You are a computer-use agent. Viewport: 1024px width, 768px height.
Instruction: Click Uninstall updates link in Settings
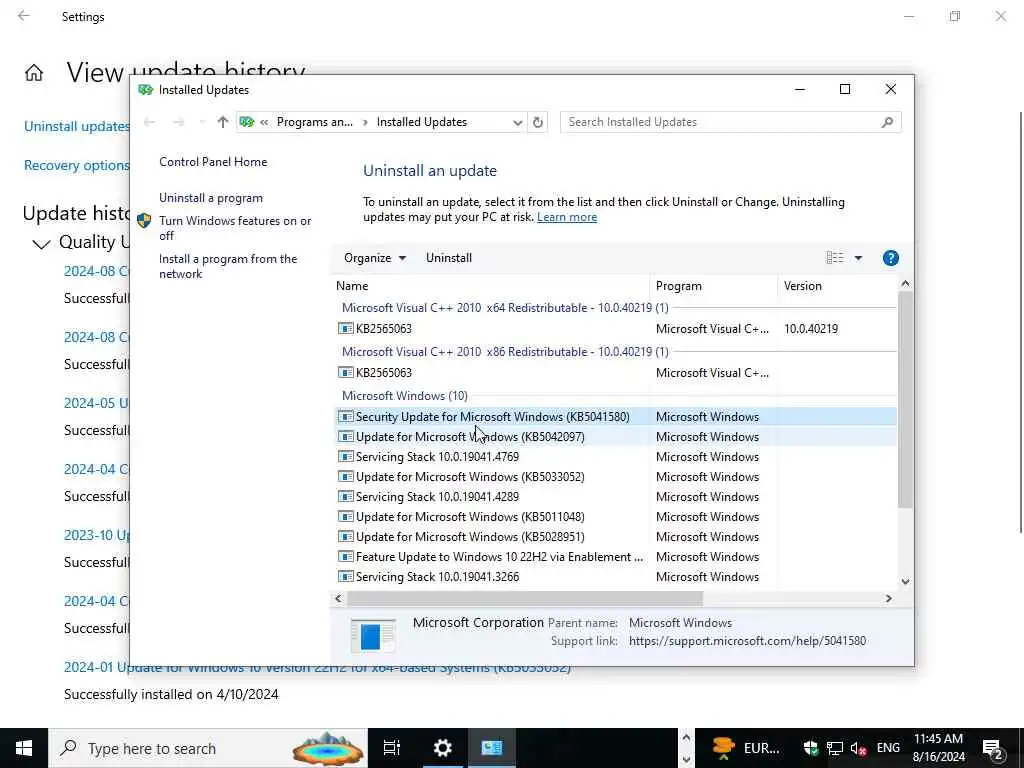pos(76,127)
